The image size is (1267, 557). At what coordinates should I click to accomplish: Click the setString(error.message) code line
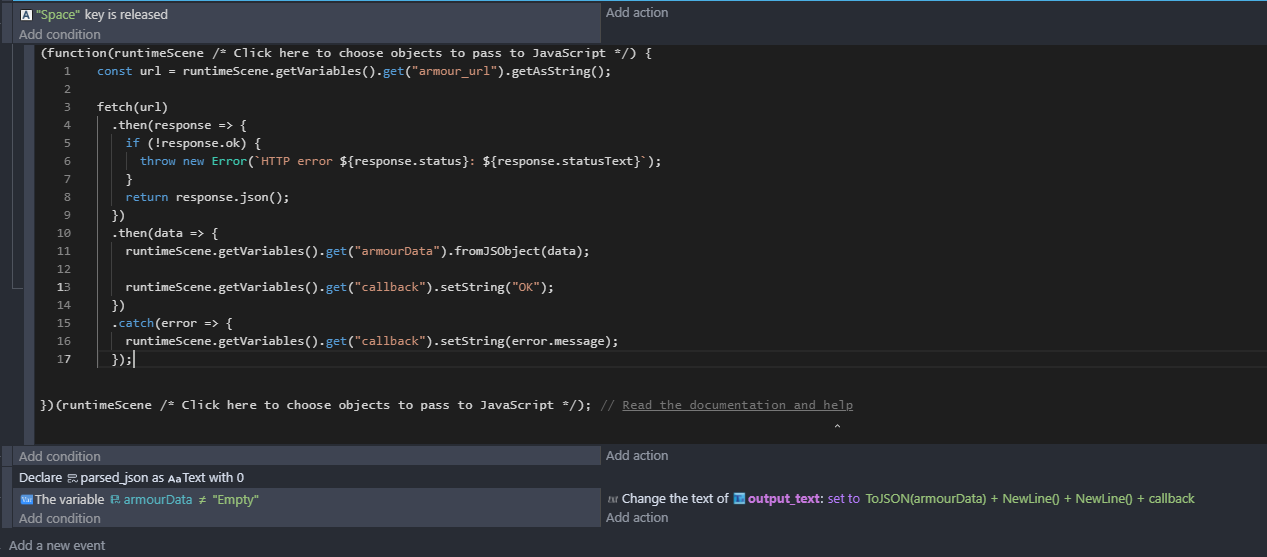(x=372, y=341)
